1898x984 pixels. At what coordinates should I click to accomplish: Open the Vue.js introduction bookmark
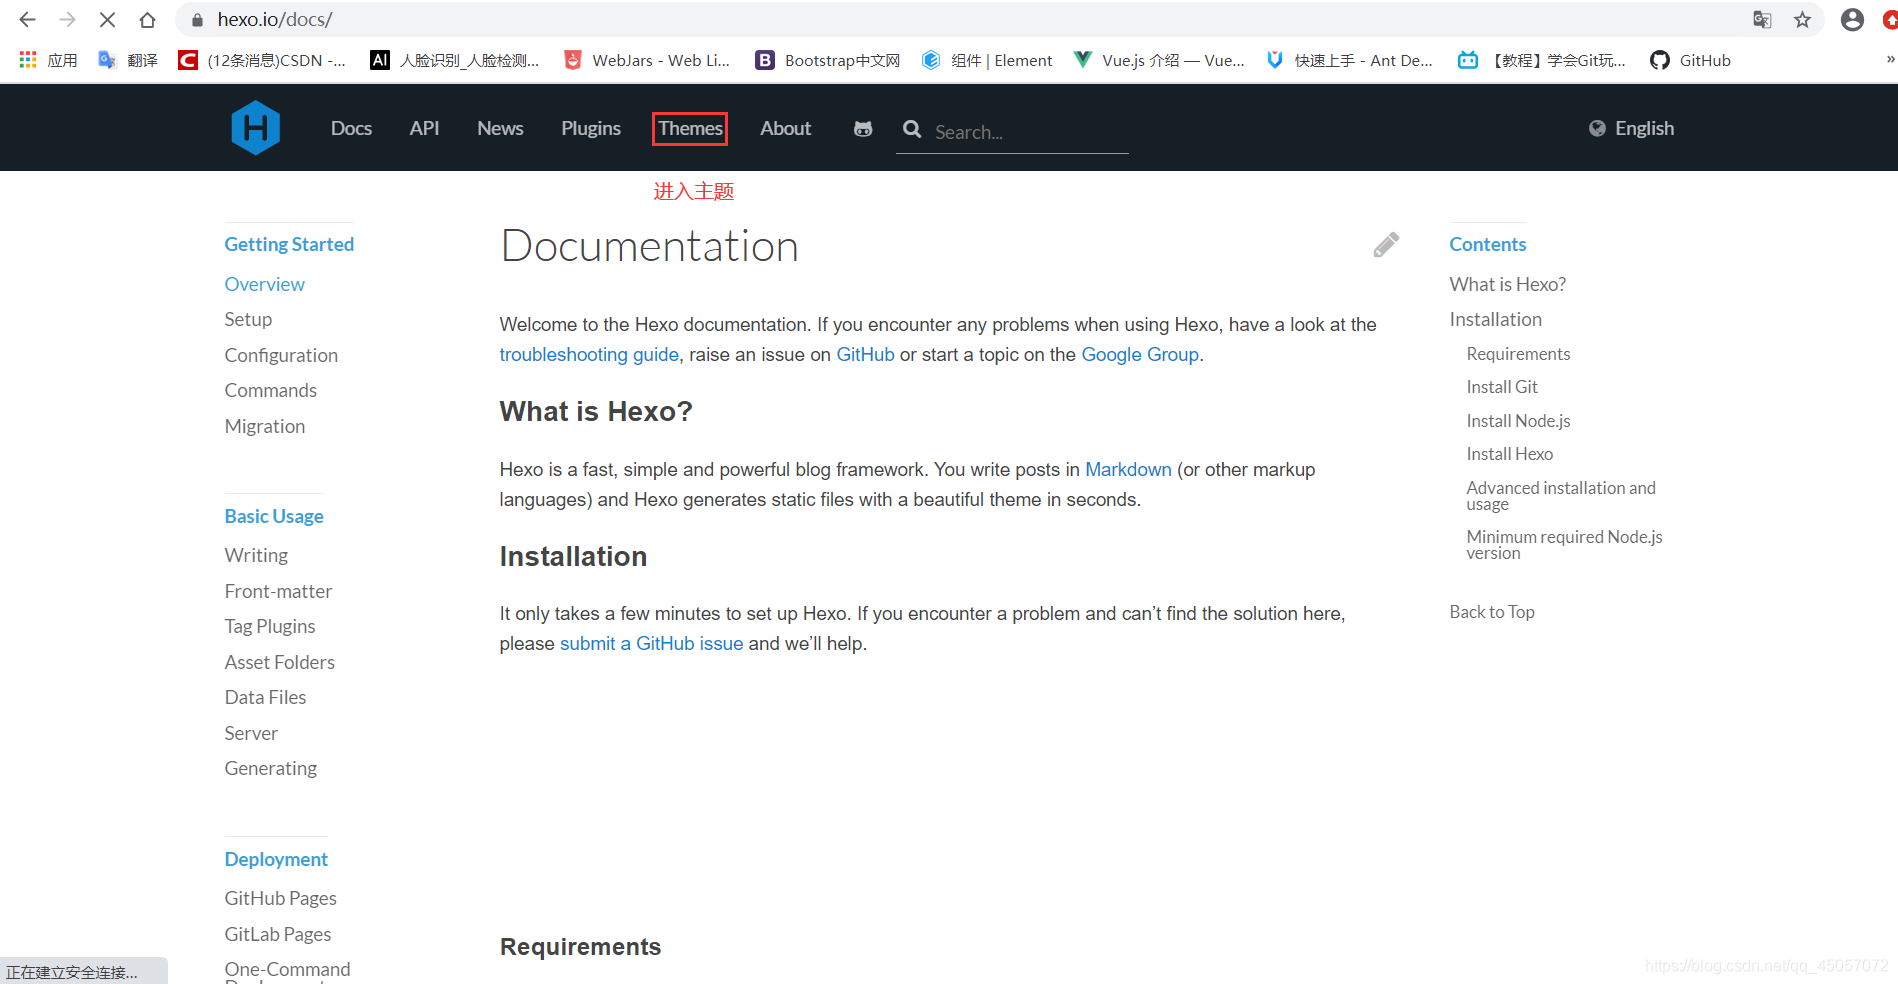[1159, 60]
